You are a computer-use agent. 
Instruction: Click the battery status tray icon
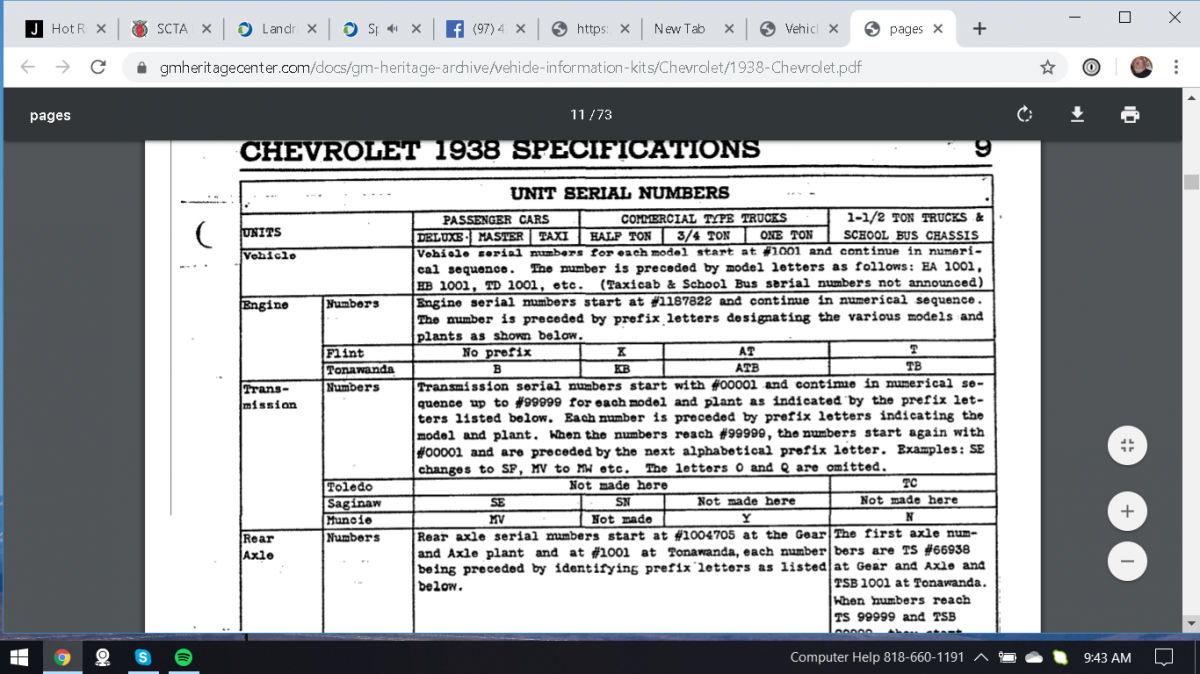click(x=1007, y=657)
